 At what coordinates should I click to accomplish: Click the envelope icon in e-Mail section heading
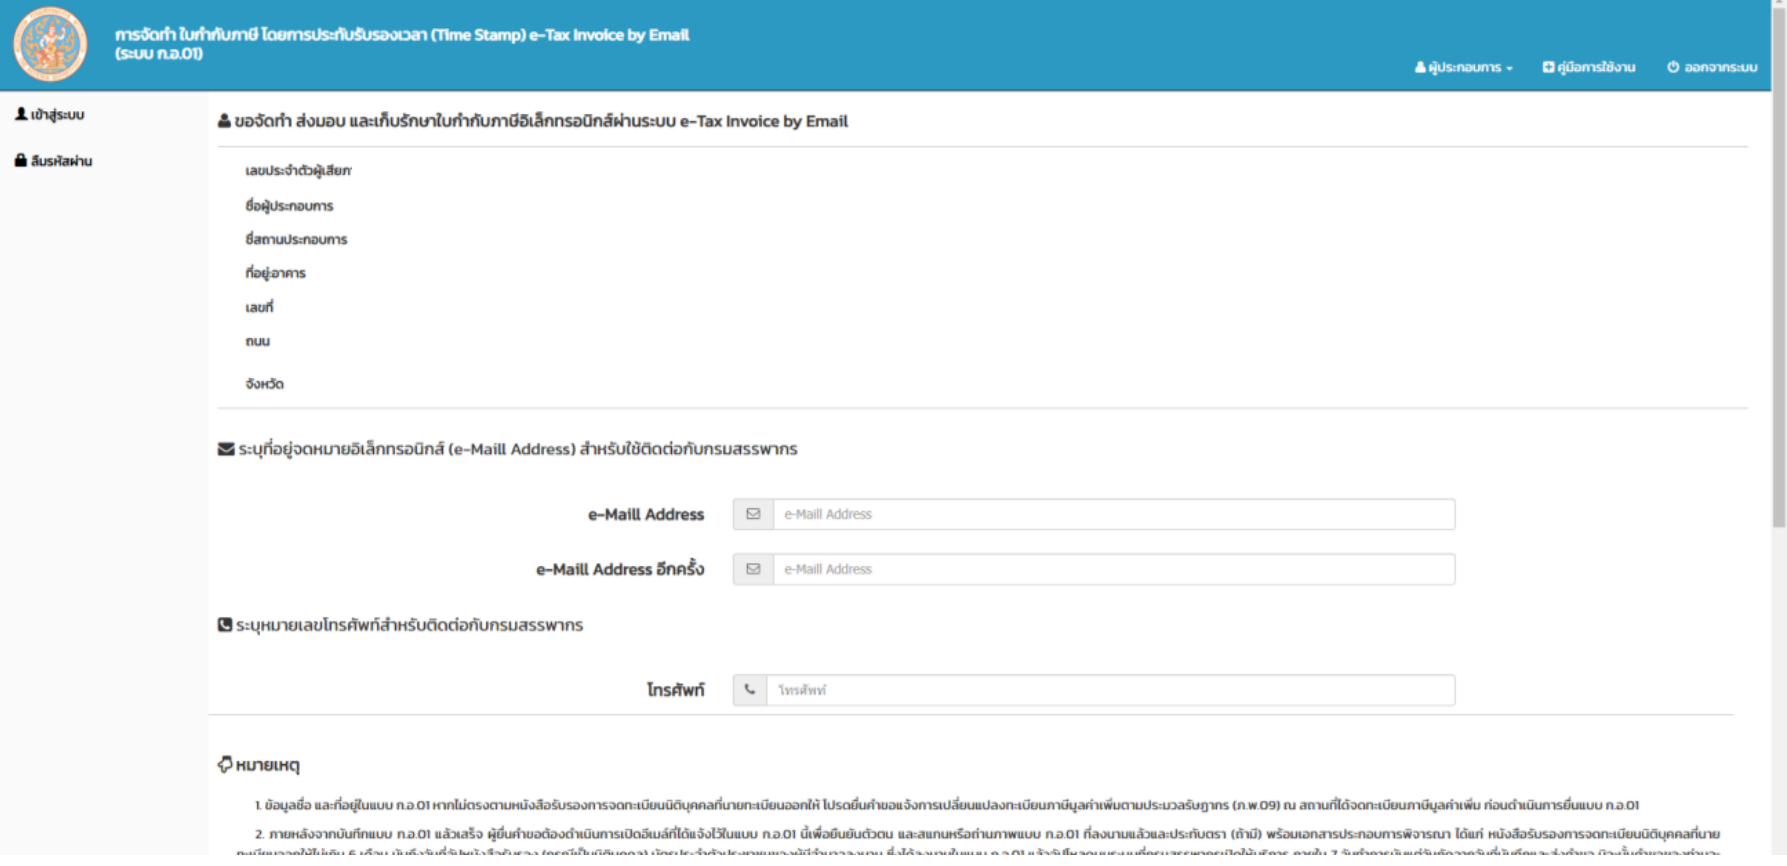click(226, 449)
